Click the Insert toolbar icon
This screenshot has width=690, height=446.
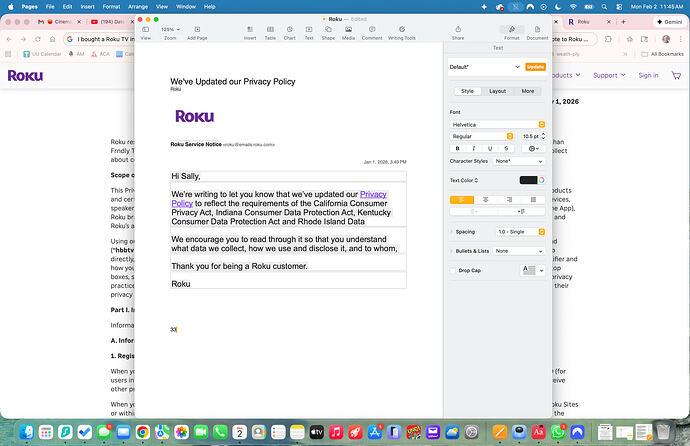click(250, 29)
